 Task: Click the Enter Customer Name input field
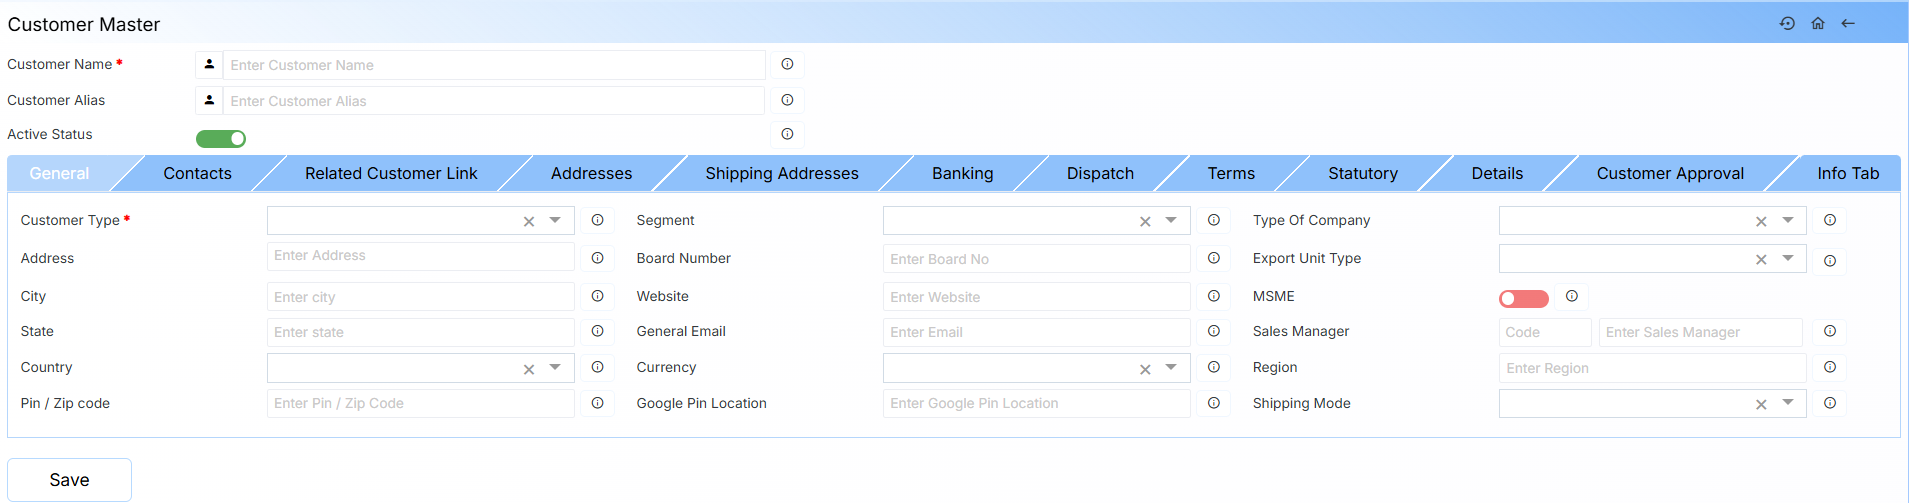click(493, 65)
